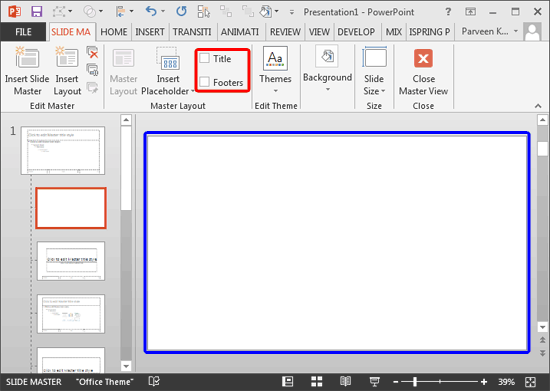Click the Preserve master icon in Edit Master
Viewport: 550px width, 391px height.
point(93,87)
